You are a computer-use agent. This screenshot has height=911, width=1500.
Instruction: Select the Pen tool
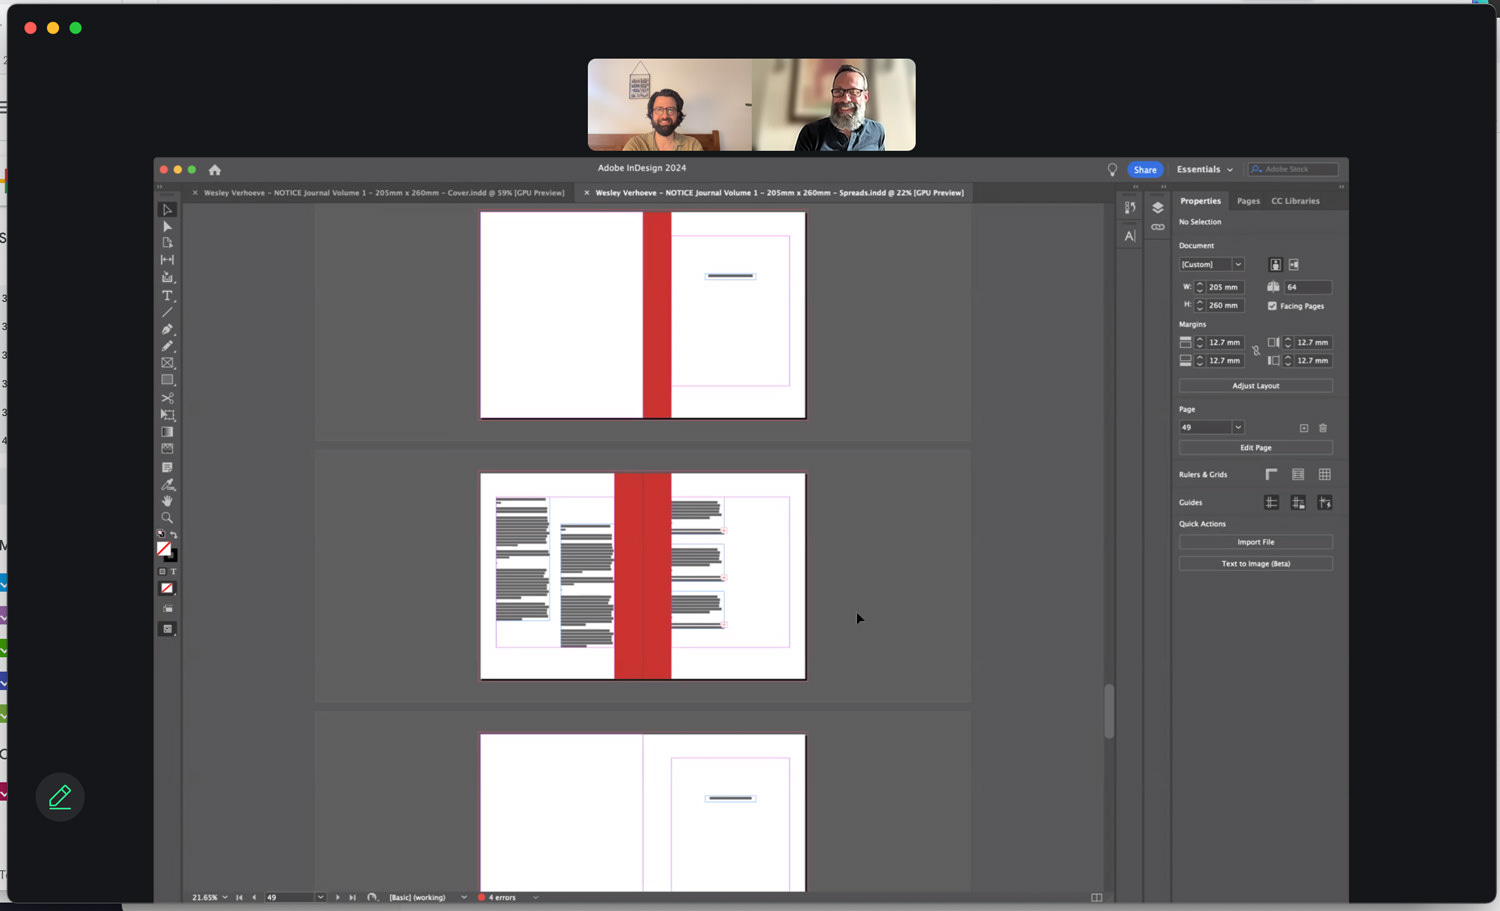click(x=167, y=329)
